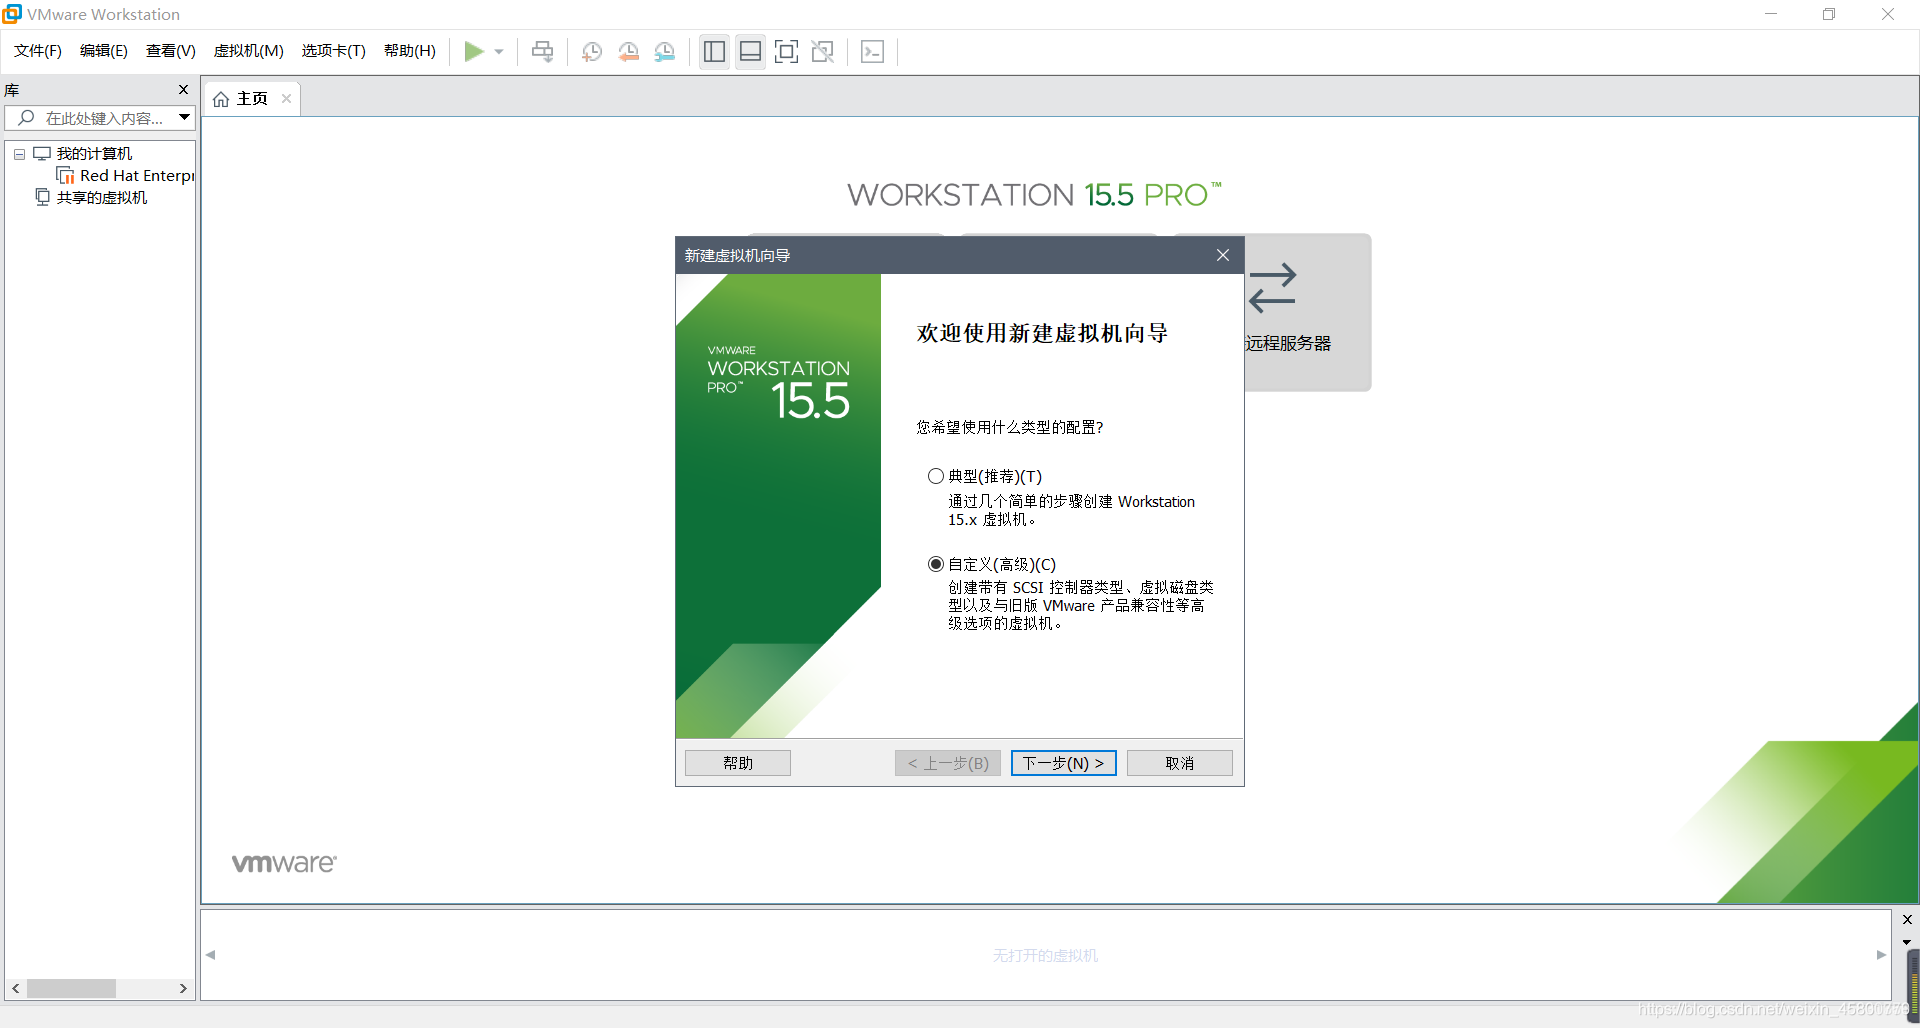This screenshot has height=1028, width=1920.
Task: Click the 无打开的虚拟机 status text
Action: coord(1045,956)
